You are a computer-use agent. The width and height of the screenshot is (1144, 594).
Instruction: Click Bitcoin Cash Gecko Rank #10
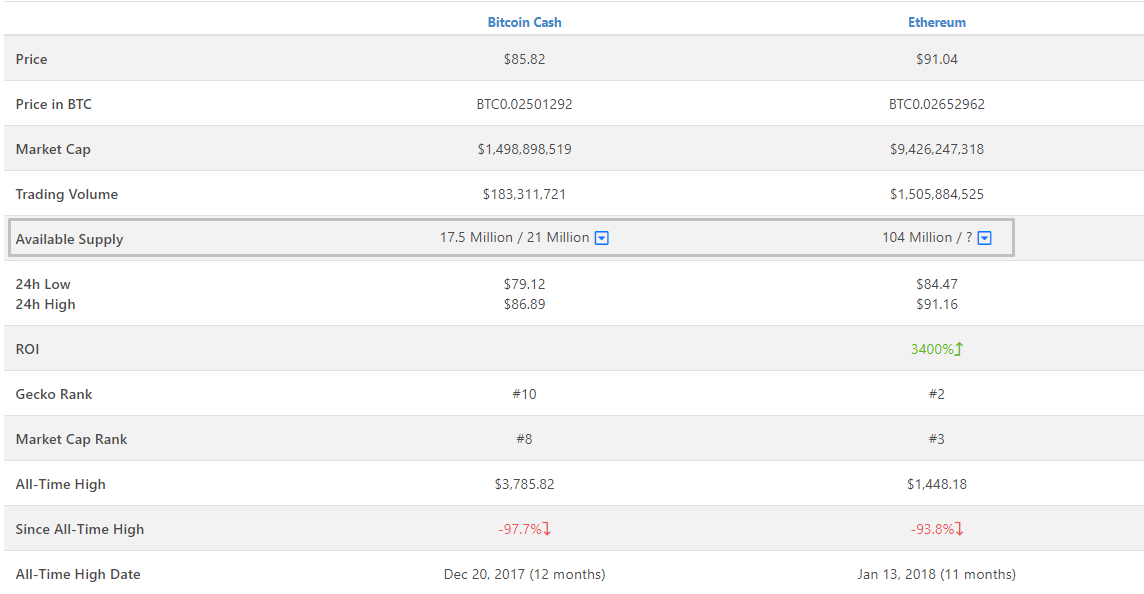pyautogui.click(x=525, y=394)
